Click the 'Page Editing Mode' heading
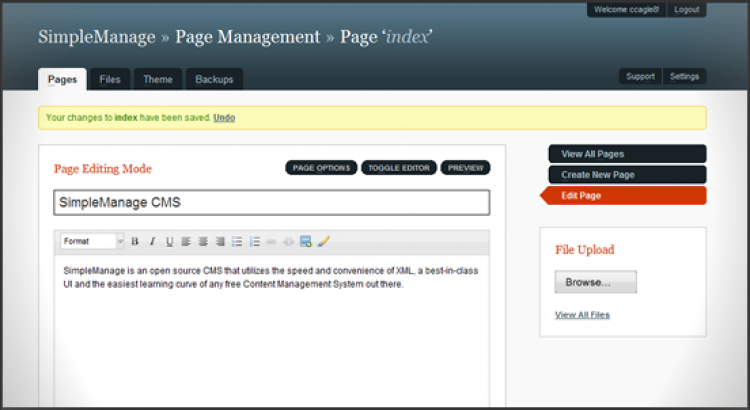 pyautogui.click(x=103, y=169)
